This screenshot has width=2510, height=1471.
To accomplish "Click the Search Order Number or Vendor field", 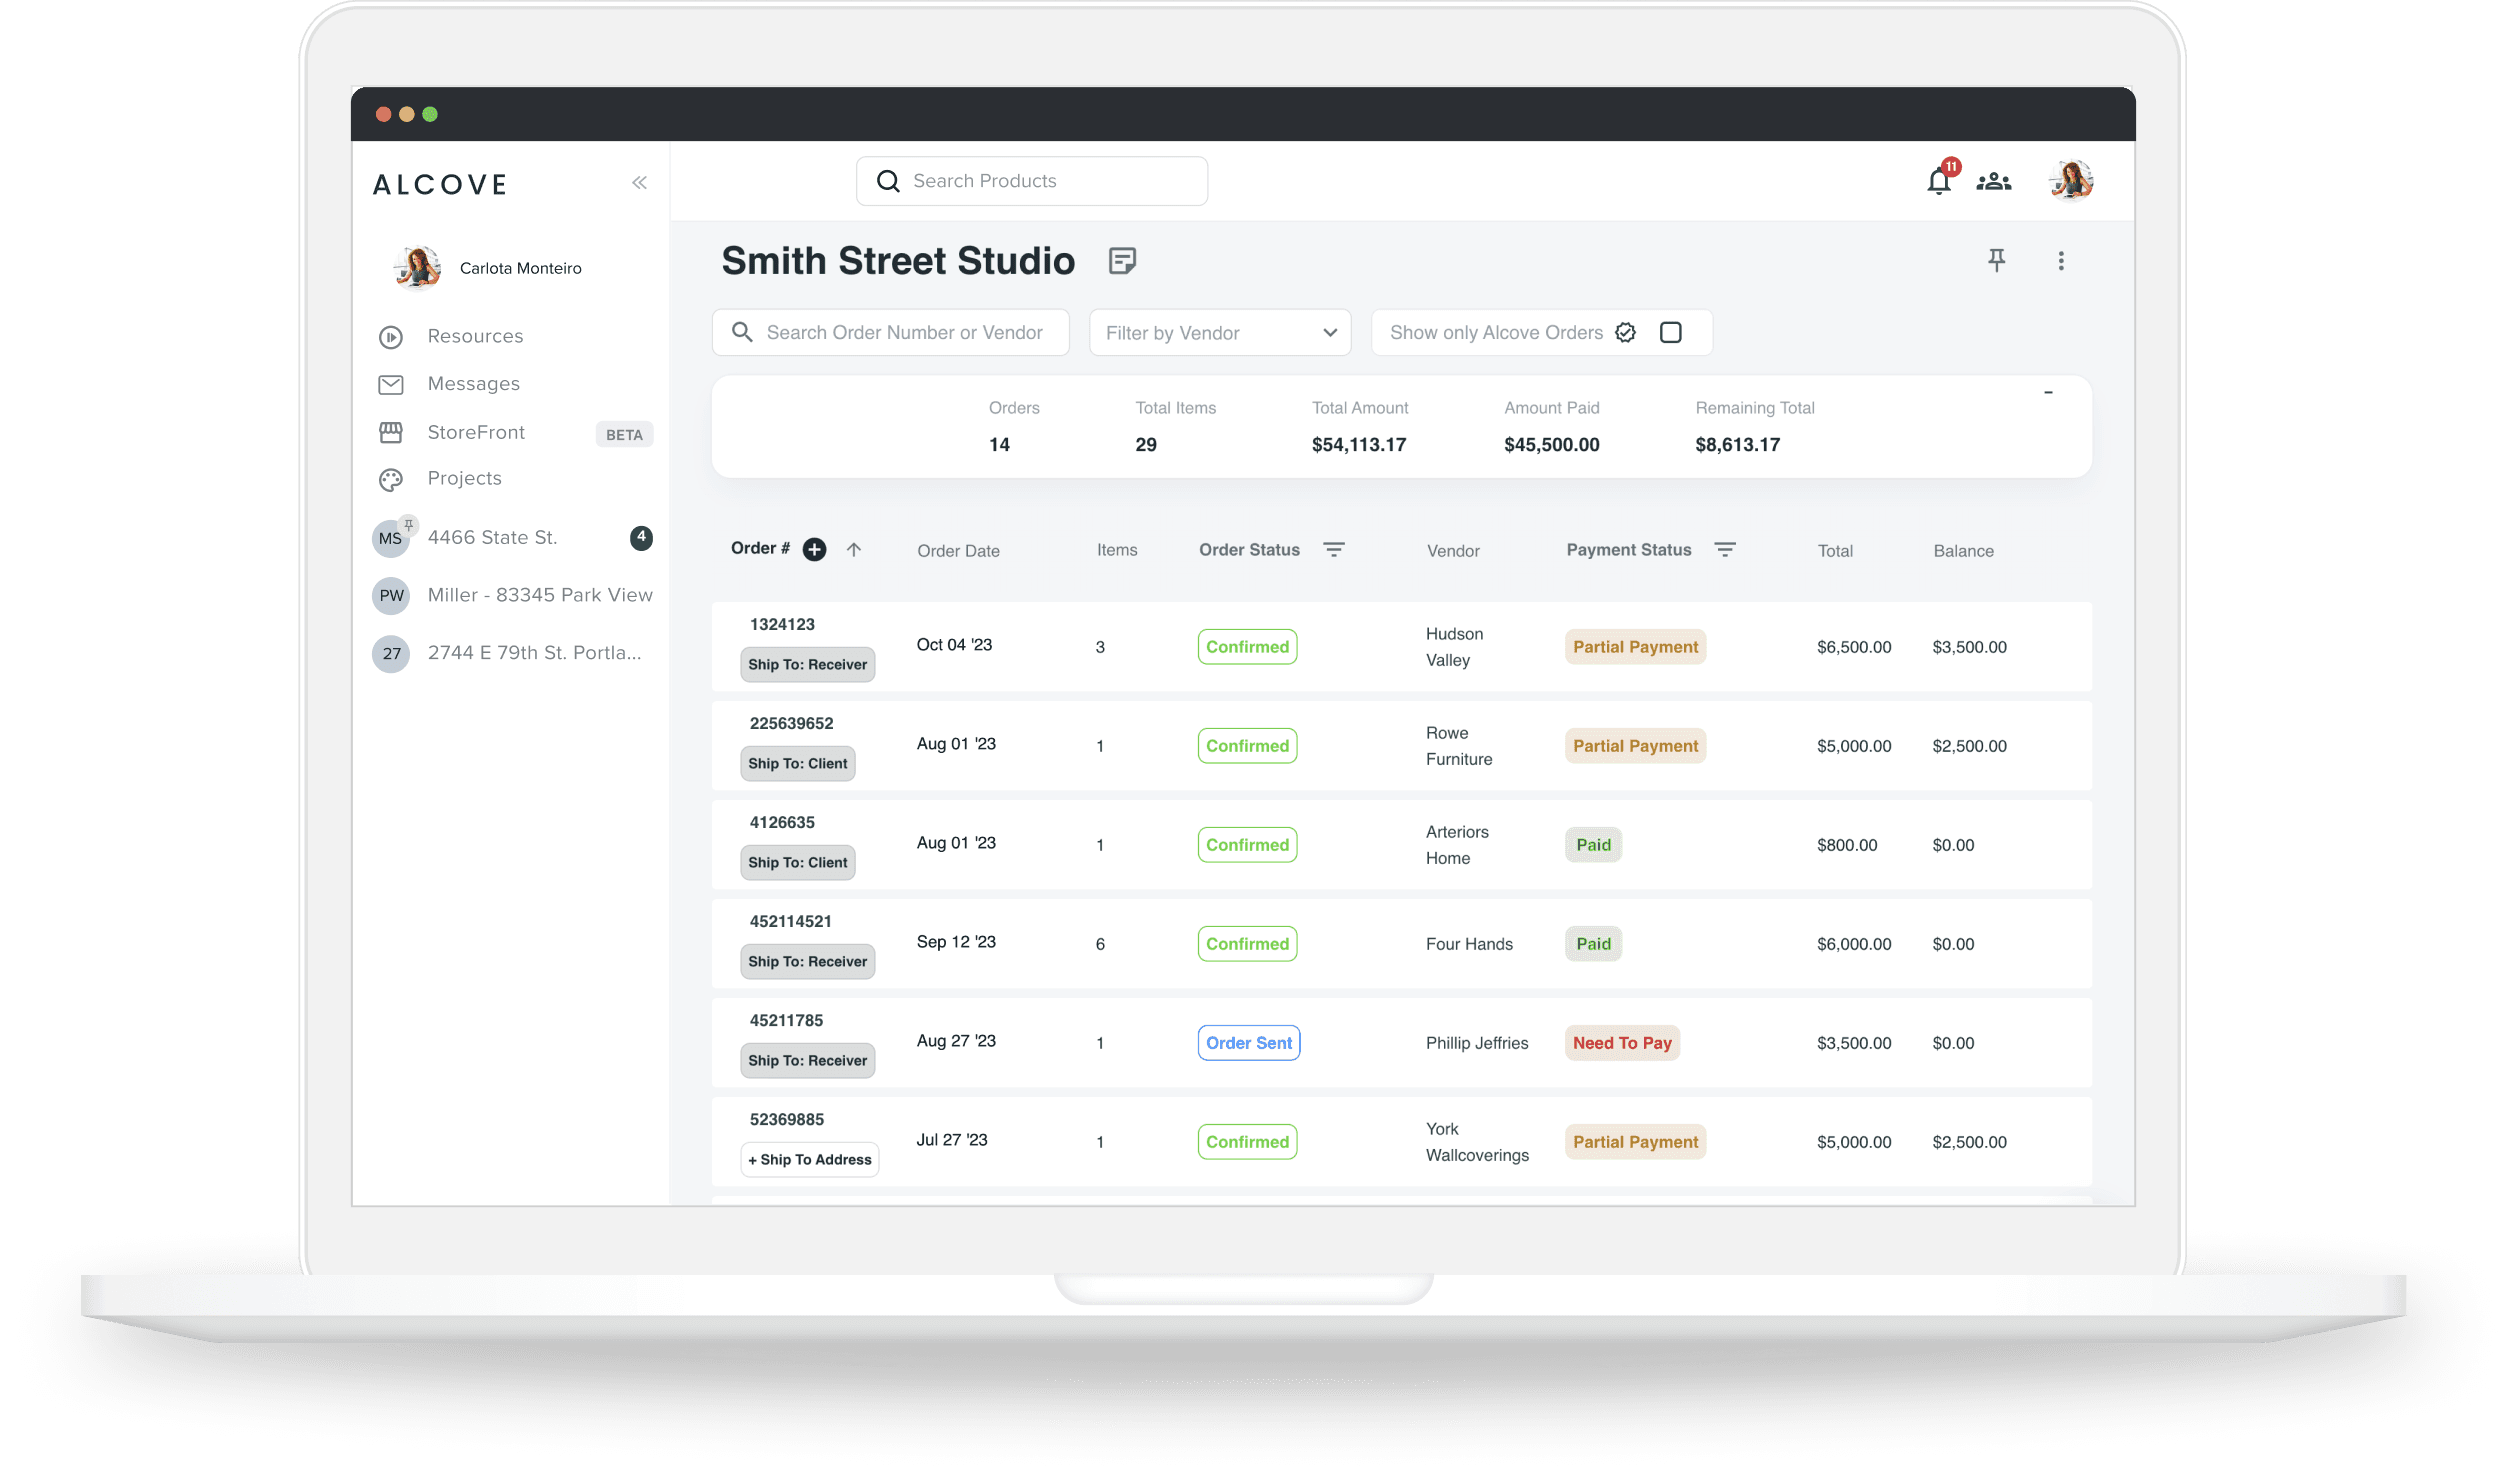I will (x=903, y=332).
